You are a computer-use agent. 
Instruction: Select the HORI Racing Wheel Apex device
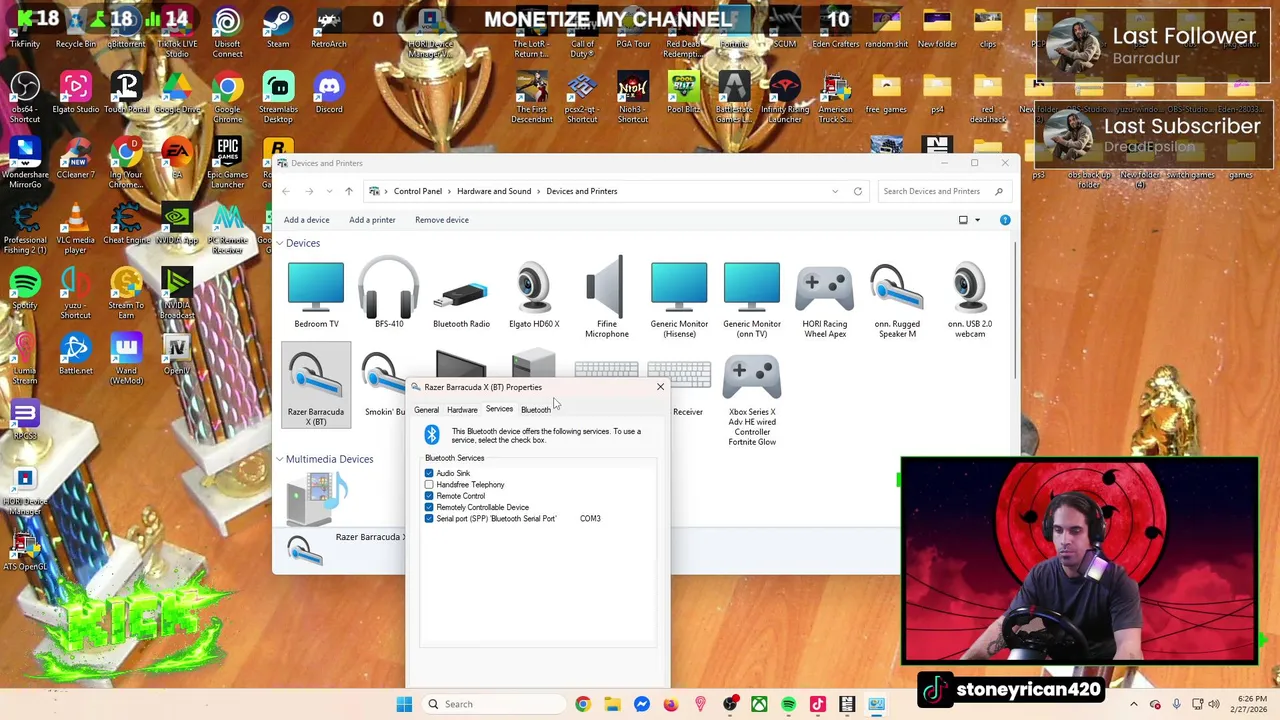click(x=825, y=302)
